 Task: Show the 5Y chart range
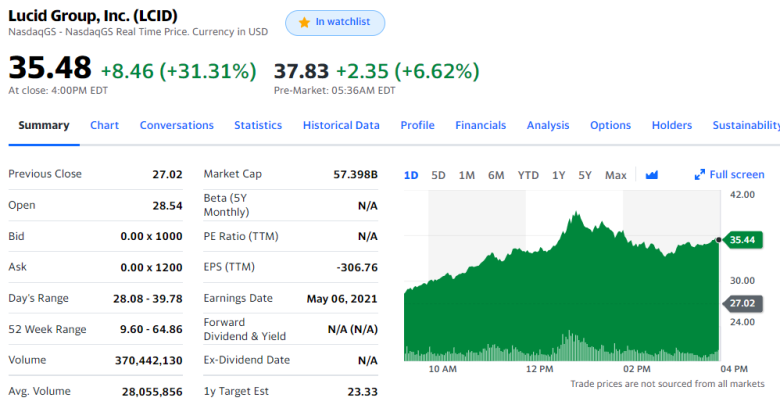pyautogui.click(x=585, y=175)
